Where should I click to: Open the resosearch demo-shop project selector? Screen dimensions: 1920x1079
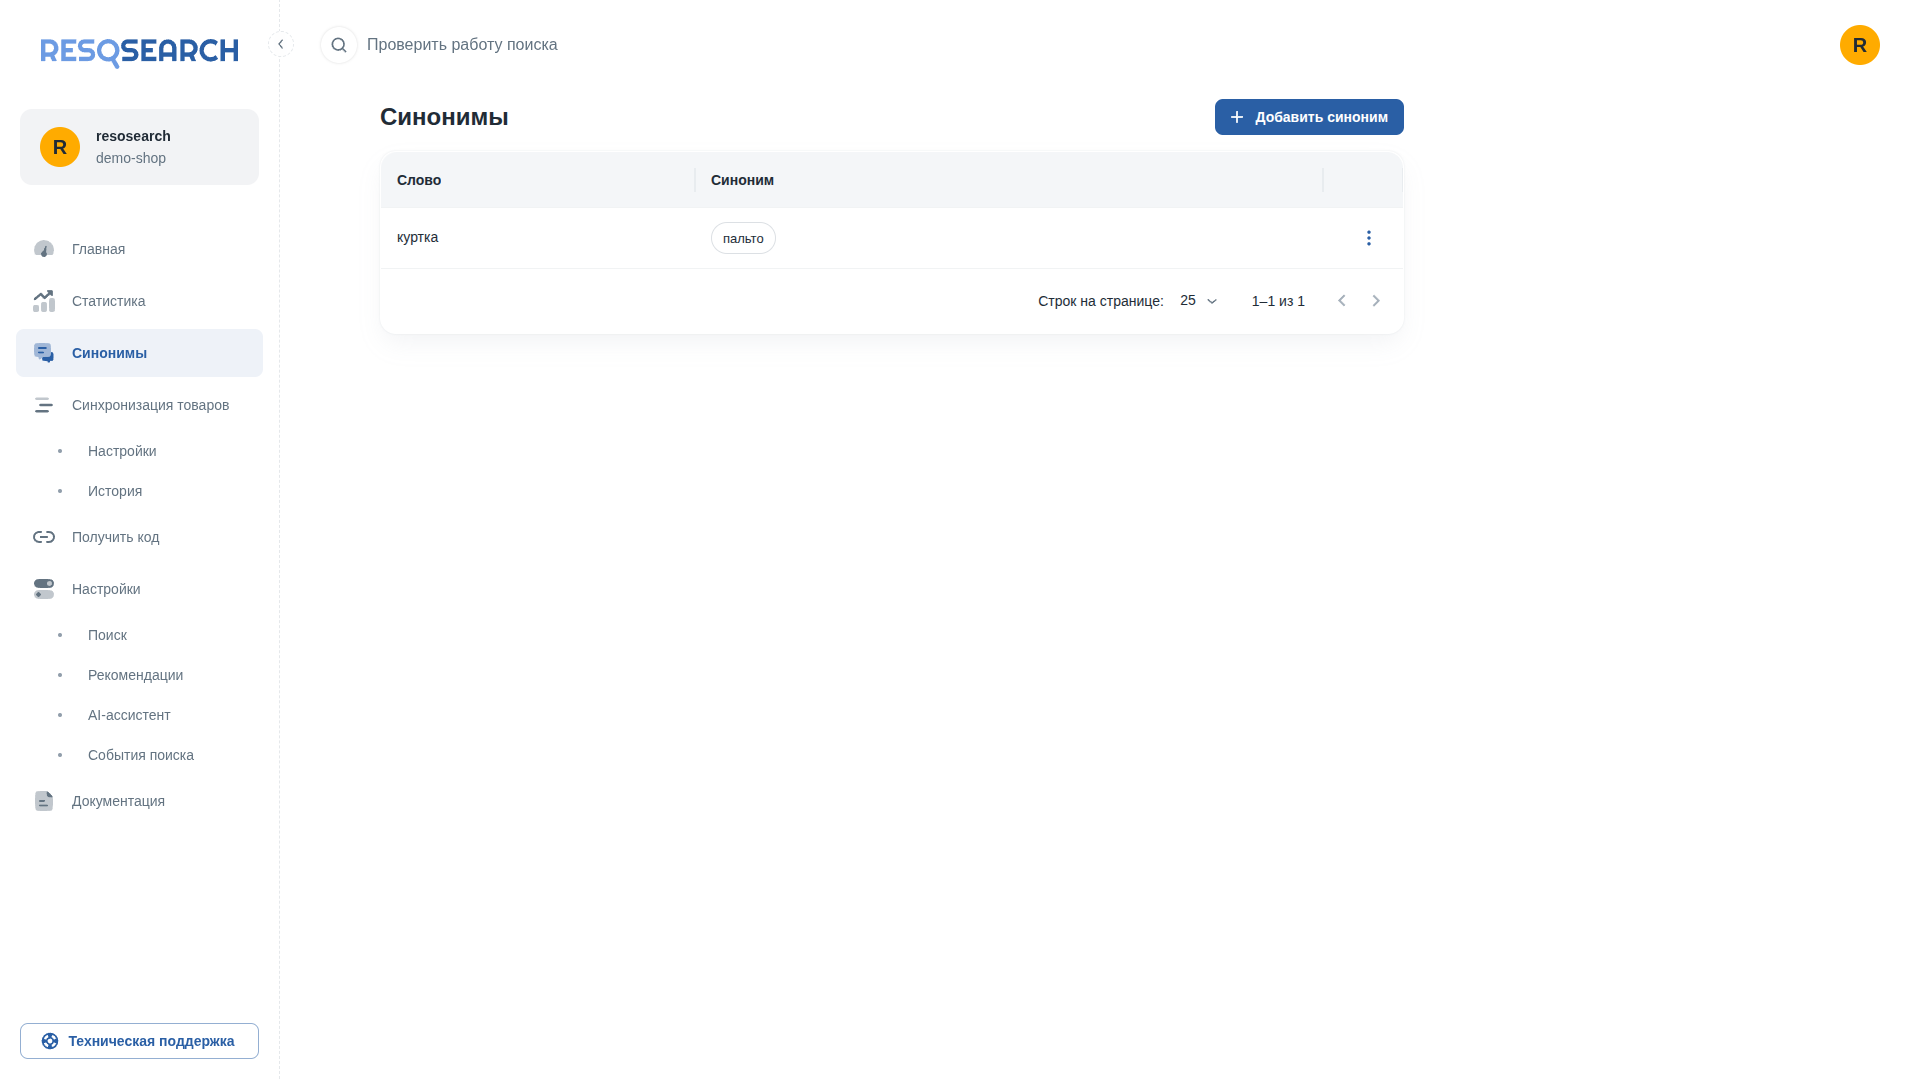coord(139,147)
